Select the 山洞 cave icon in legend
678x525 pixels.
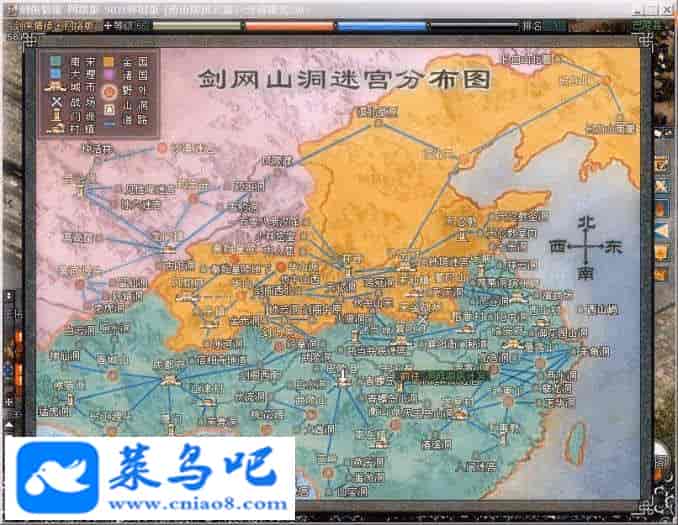pos(109,109)
